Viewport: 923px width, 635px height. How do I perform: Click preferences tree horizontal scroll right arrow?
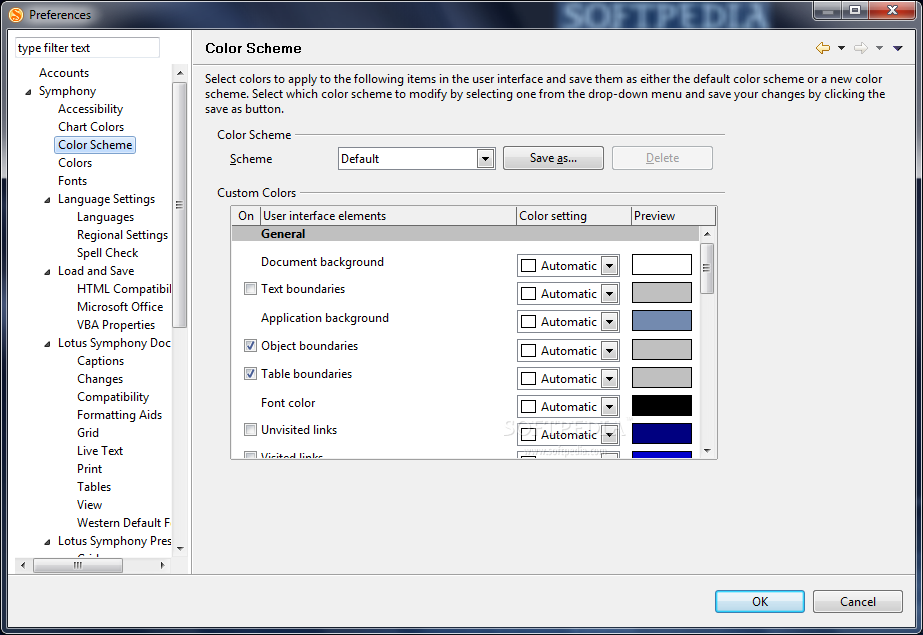click(162, 566)
